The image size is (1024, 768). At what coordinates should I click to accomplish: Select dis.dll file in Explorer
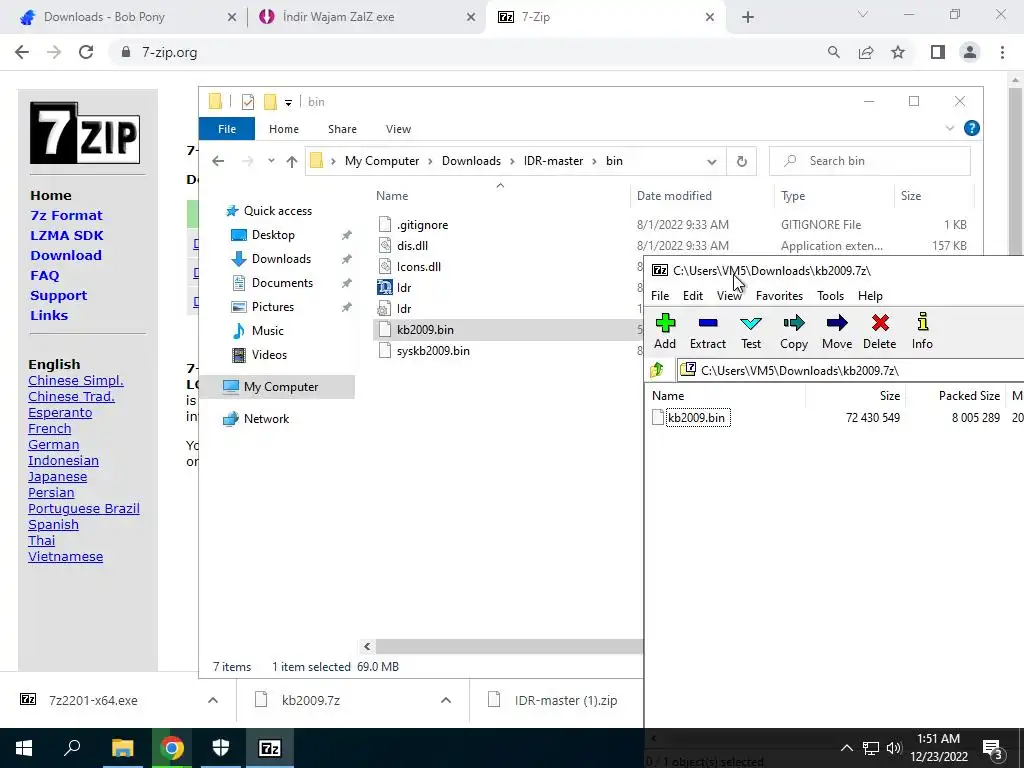point(412,246)
